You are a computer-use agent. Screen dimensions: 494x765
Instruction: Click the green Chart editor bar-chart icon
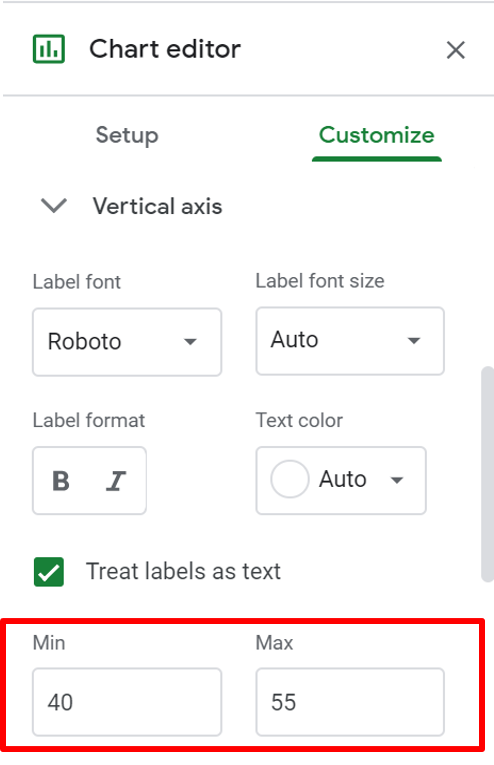(49, 49)
